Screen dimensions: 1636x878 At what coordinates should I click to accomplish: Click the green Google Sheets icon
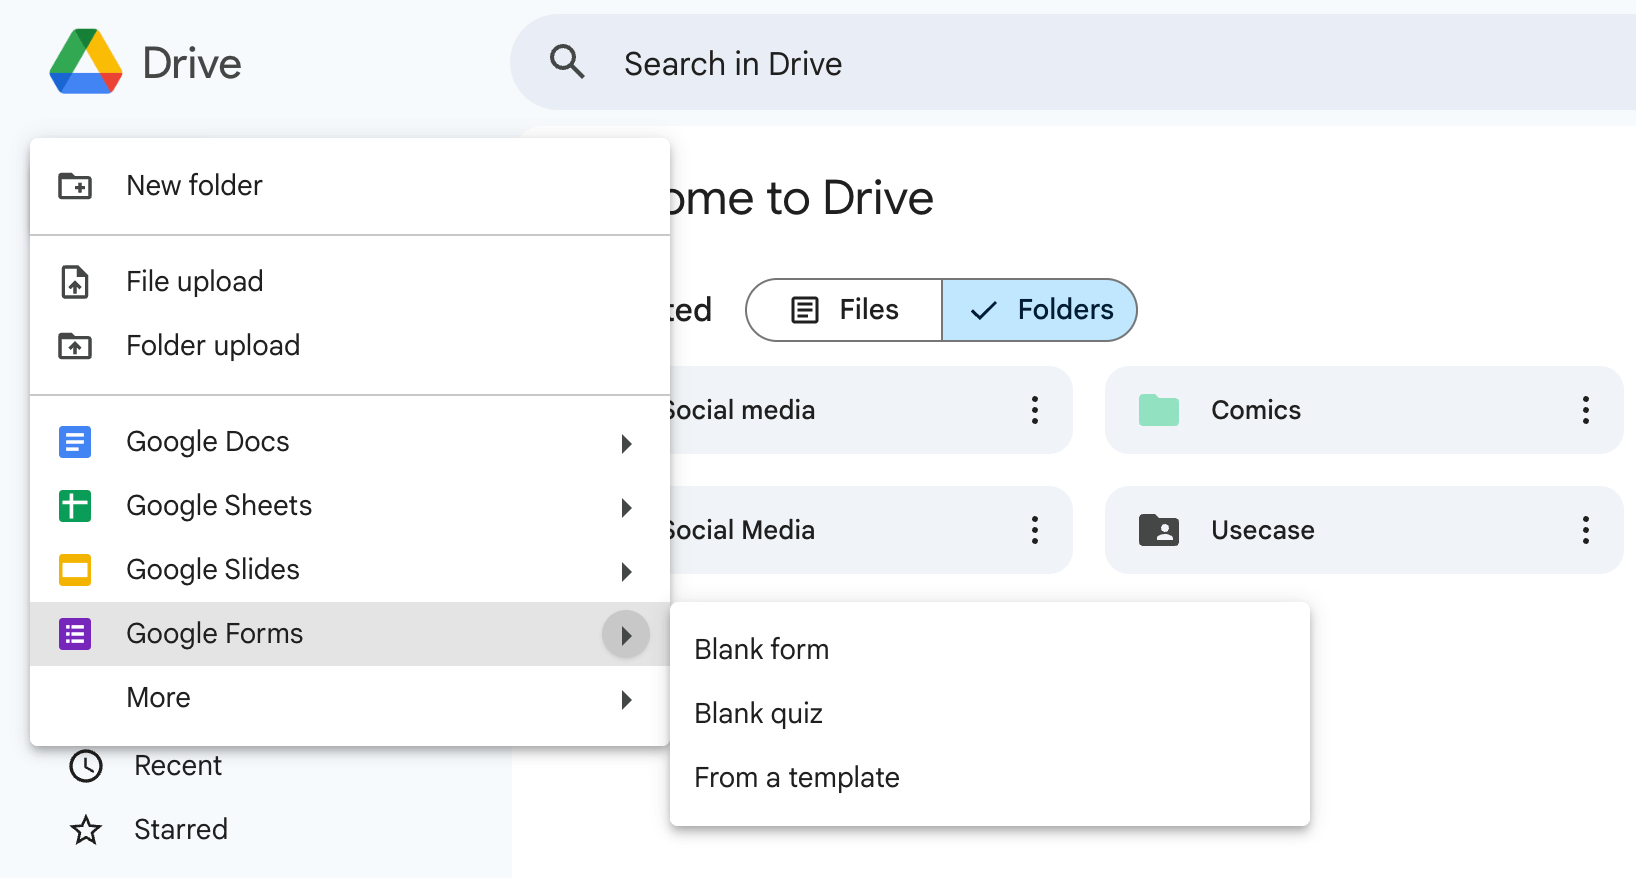(x=75, y=506)
